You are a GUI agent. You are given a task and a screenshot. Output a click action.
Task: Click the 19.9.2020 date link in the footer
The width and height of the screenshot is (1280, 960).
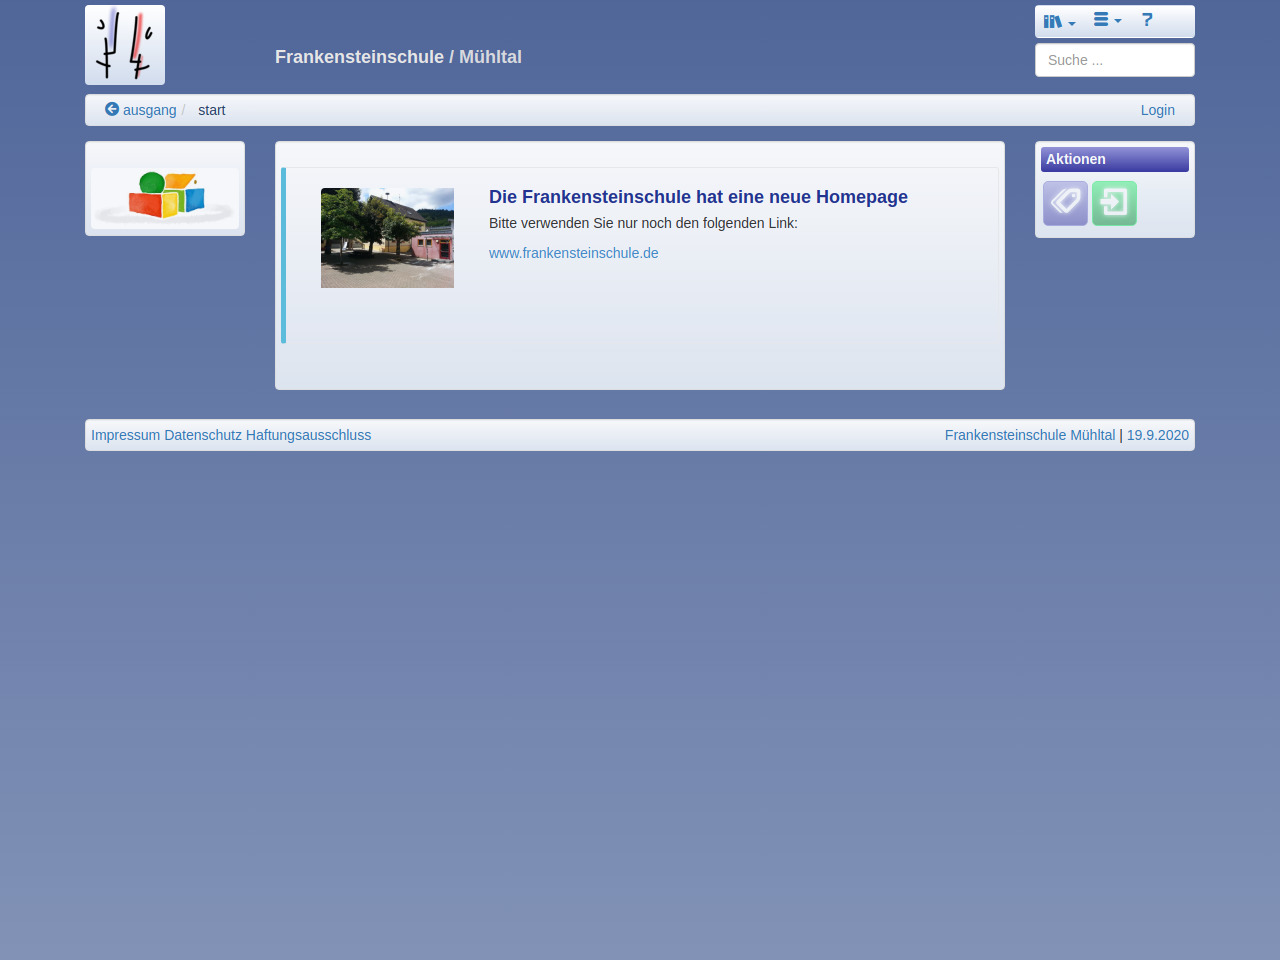click(x=1157, y=435)
